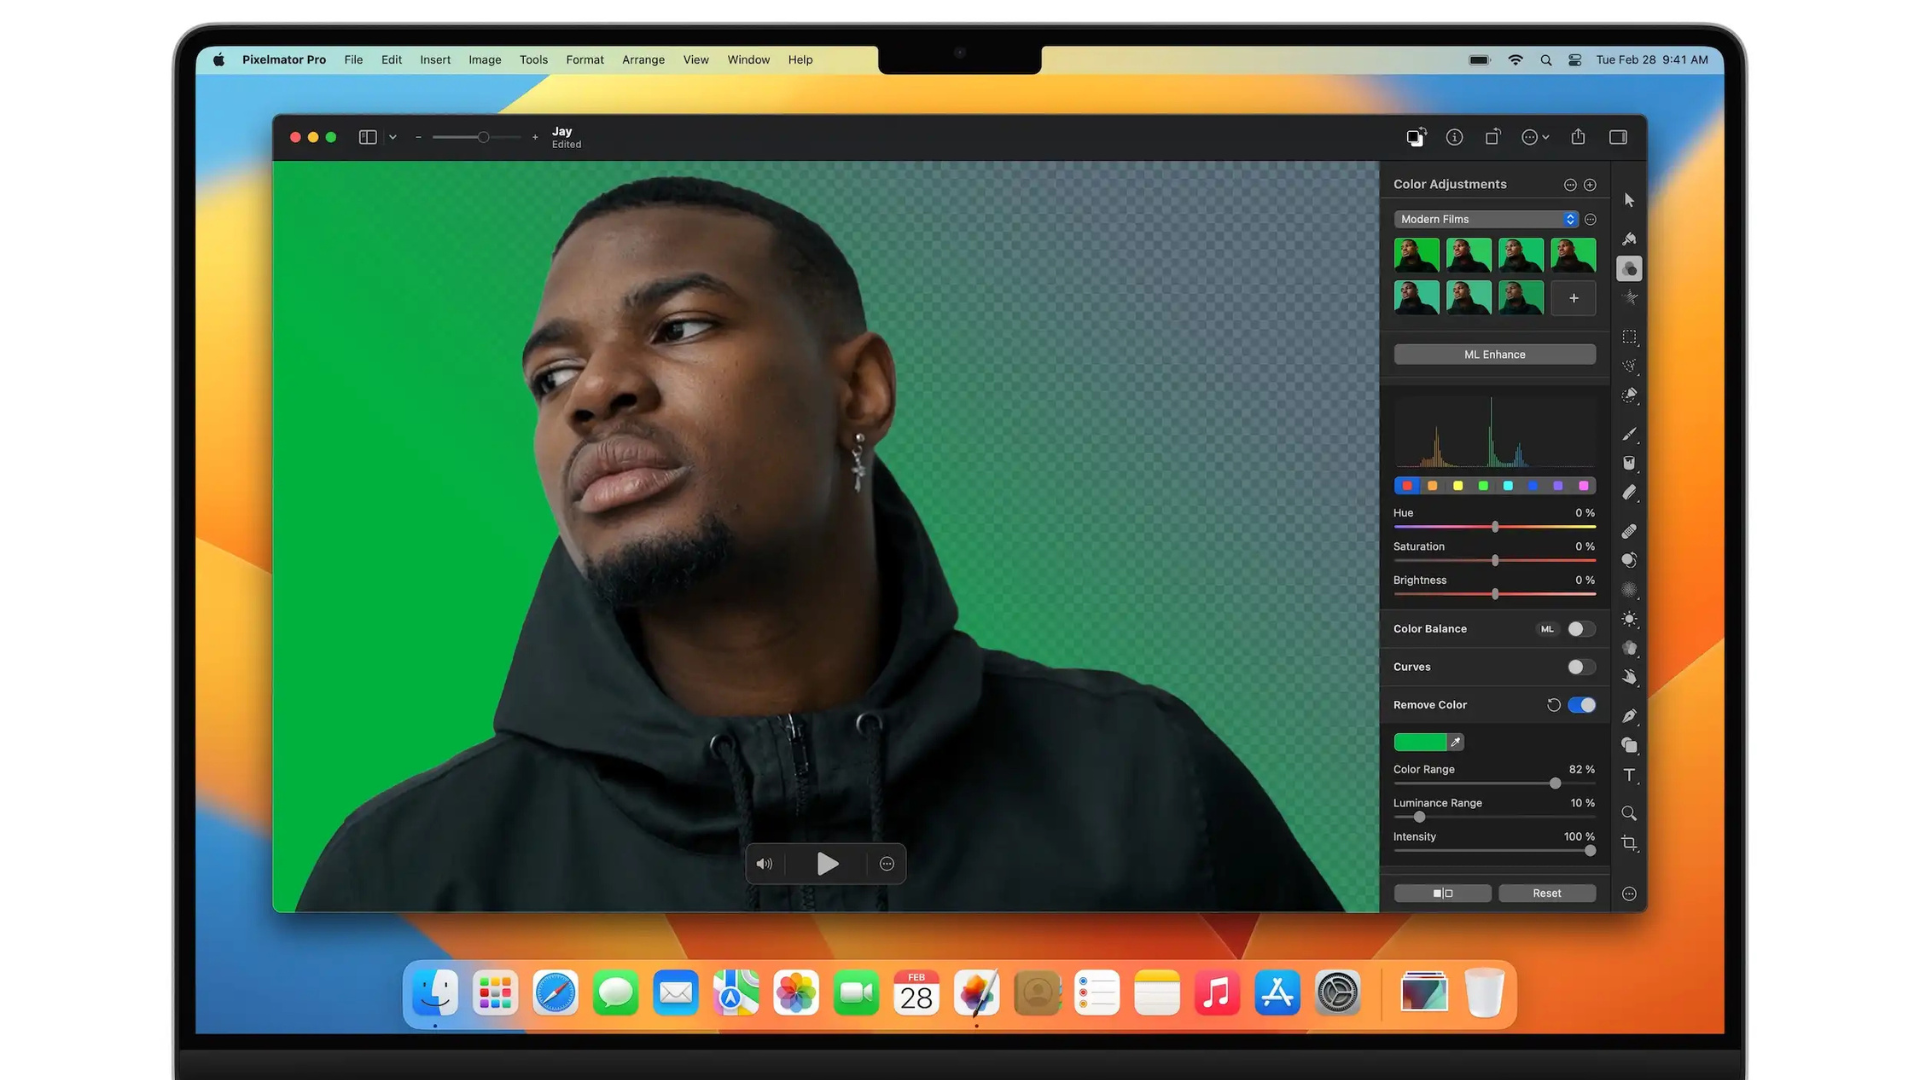Image resolution: width=1920 pixels, height=1080 pixels.
Task: Click the ML Enhance button
Action: pyautogui.click(x=1494, y=354)
